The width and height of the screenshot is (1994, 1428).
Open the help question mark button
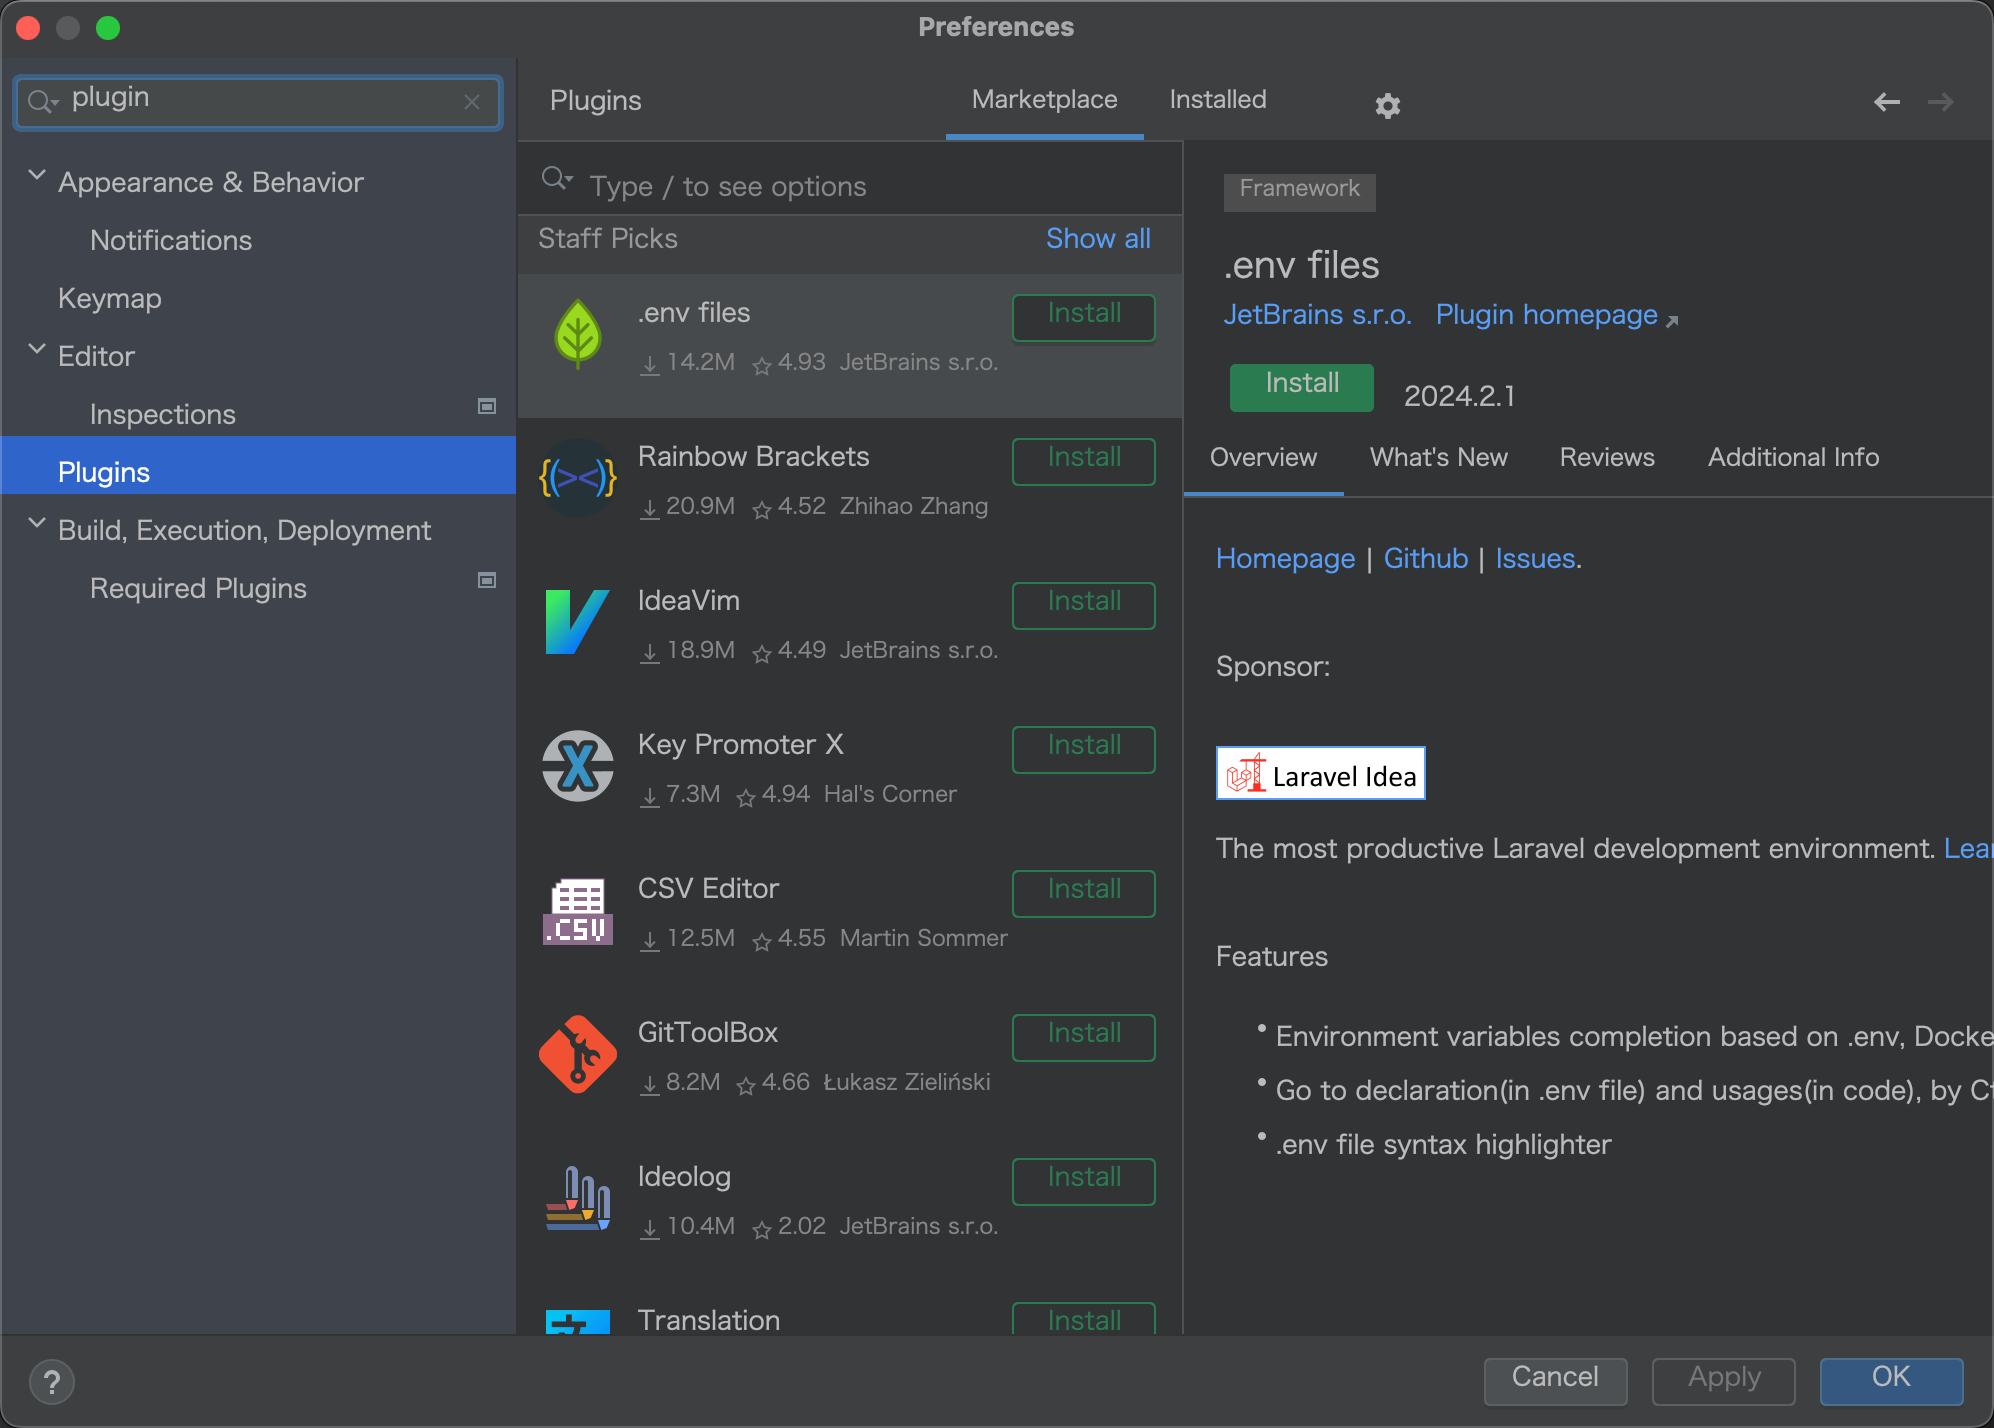pos(52,1382)
